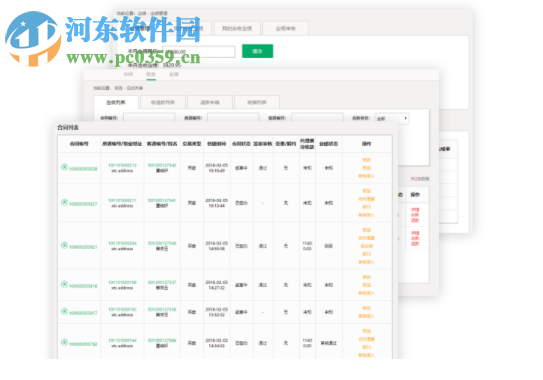Click the topmost orange action link in row 100000355817
Image resolution: width=543 pixels, height=380 pixels.
click(366, 308)
